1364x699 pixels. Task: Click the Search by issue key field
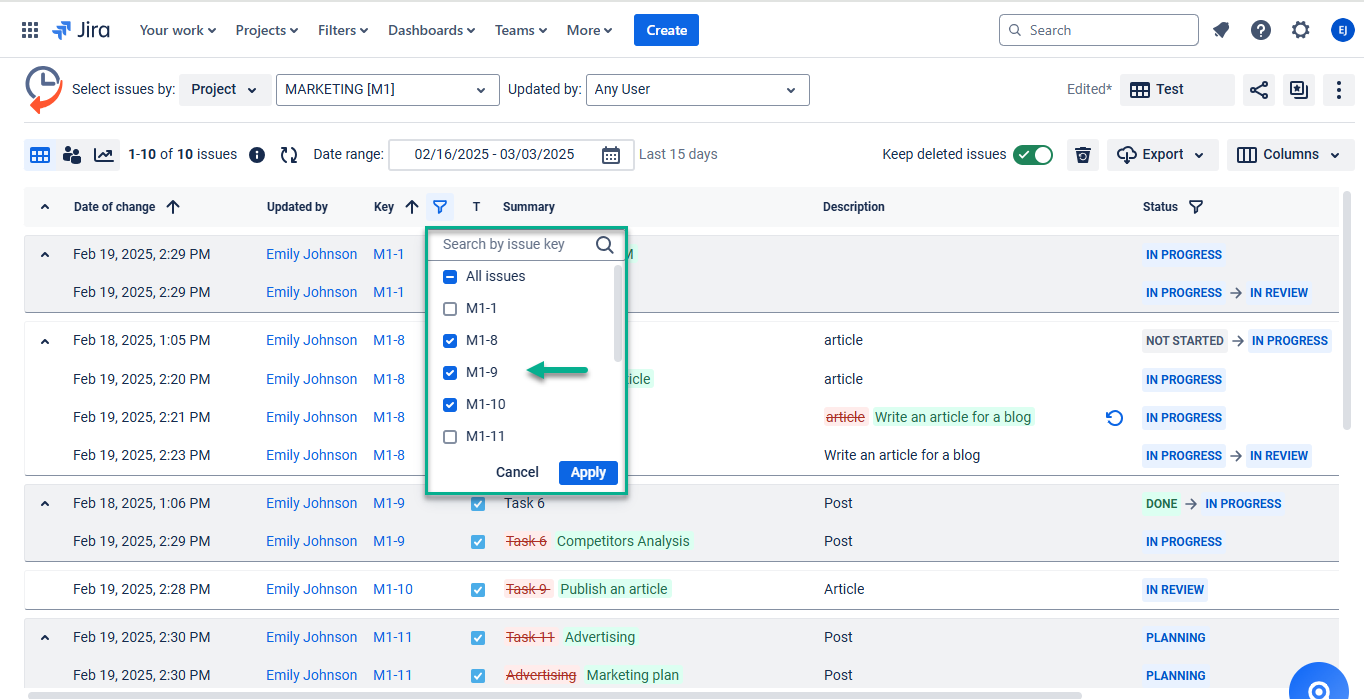click(515, 244)
